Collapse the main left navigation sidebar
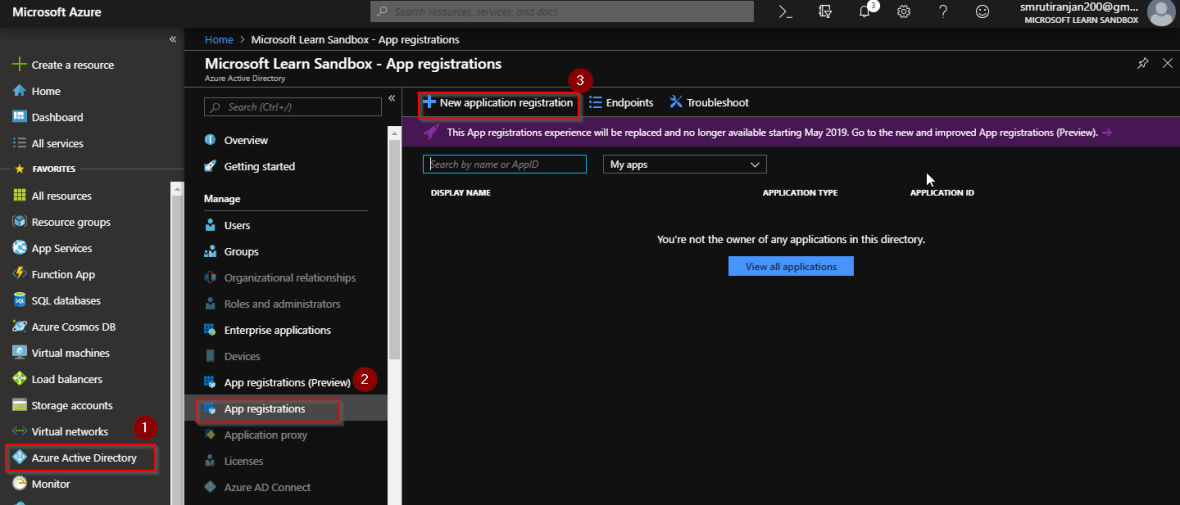 tap(172, 38)
